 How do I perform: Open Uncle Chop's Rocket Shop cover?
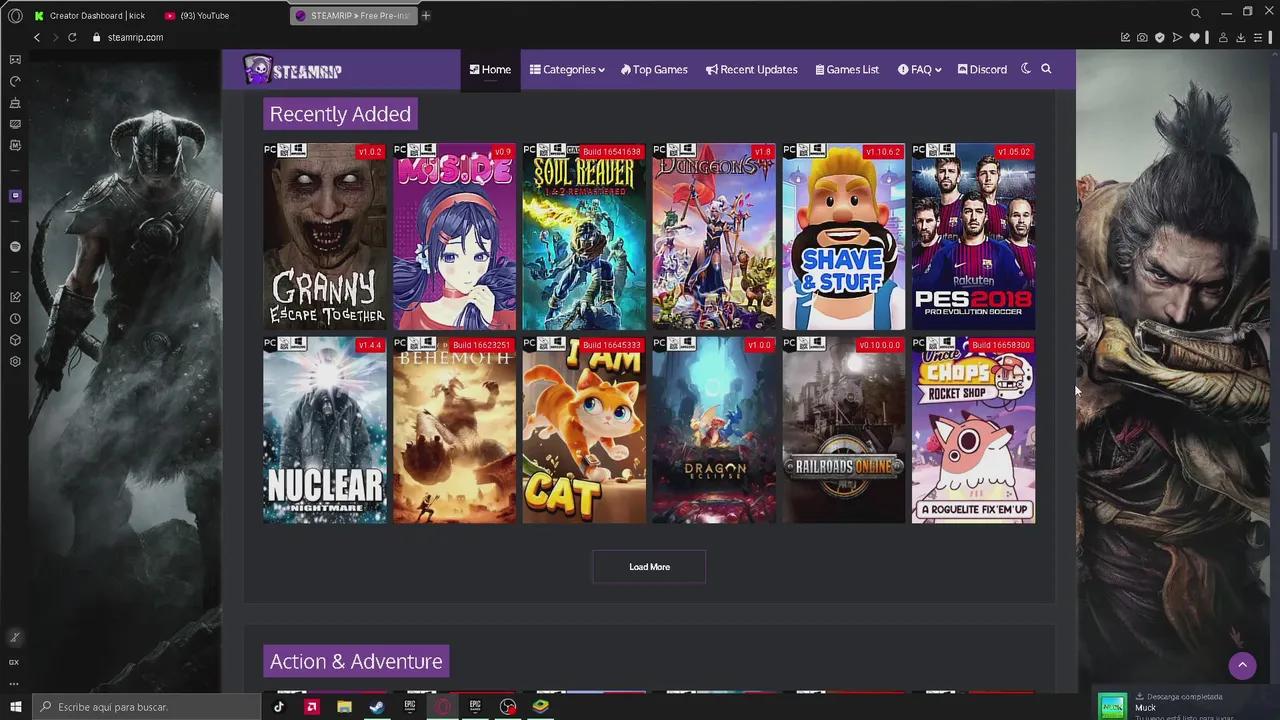973,430
